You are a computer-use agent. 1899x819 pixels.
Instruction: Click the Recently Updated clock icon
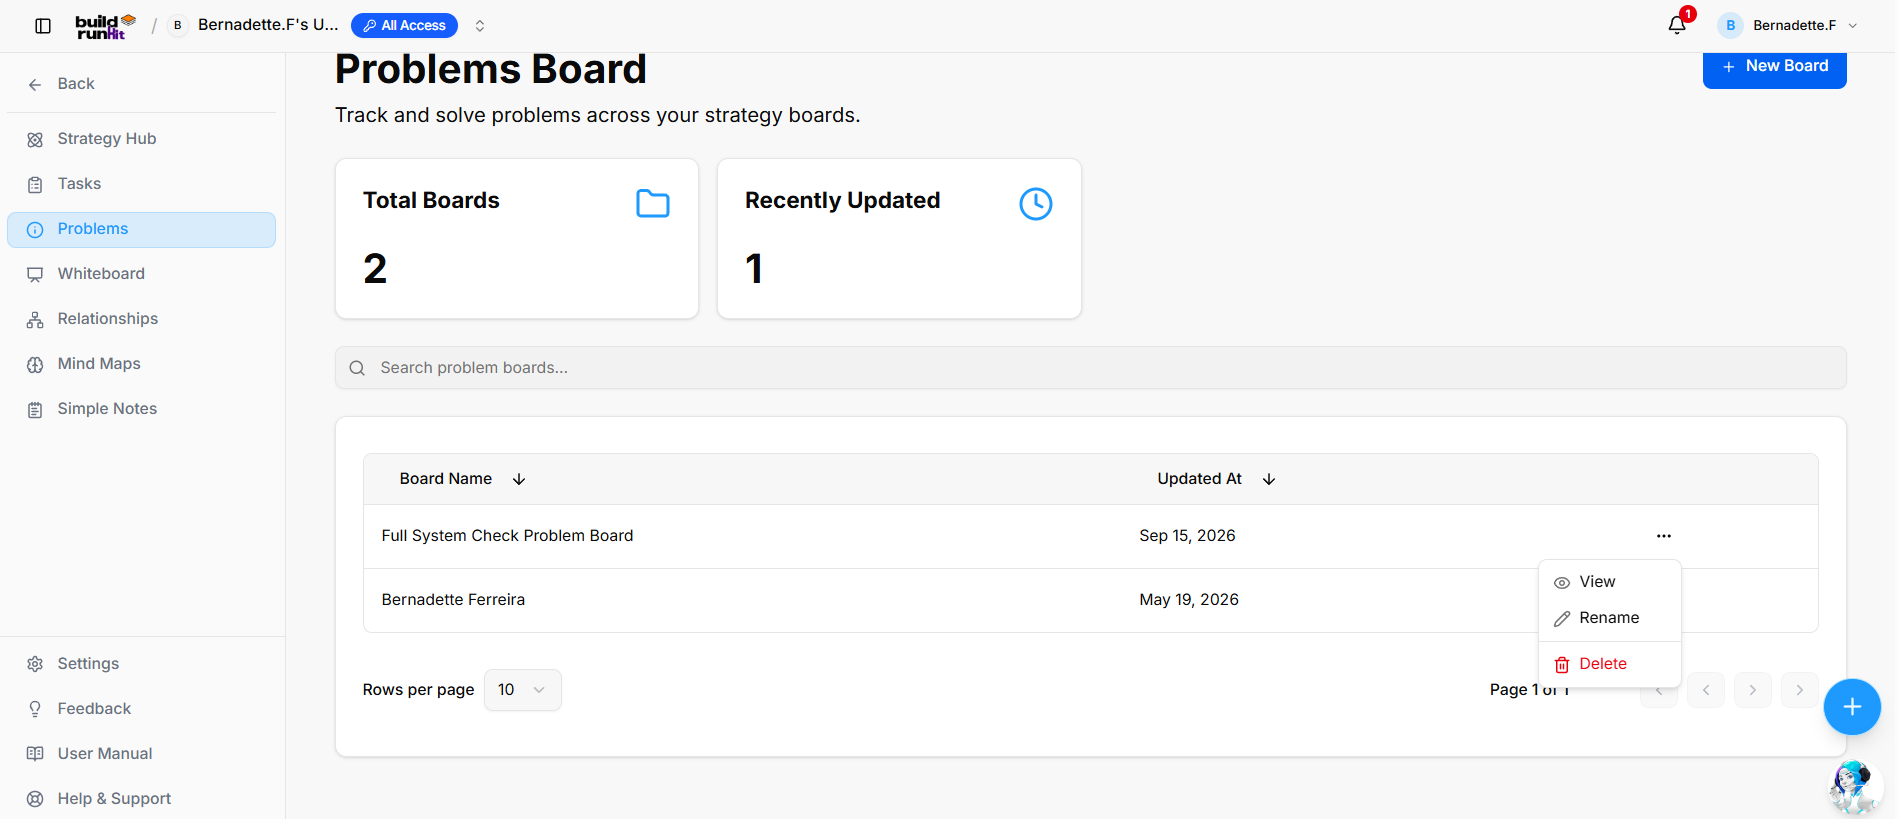(1036, 203)
